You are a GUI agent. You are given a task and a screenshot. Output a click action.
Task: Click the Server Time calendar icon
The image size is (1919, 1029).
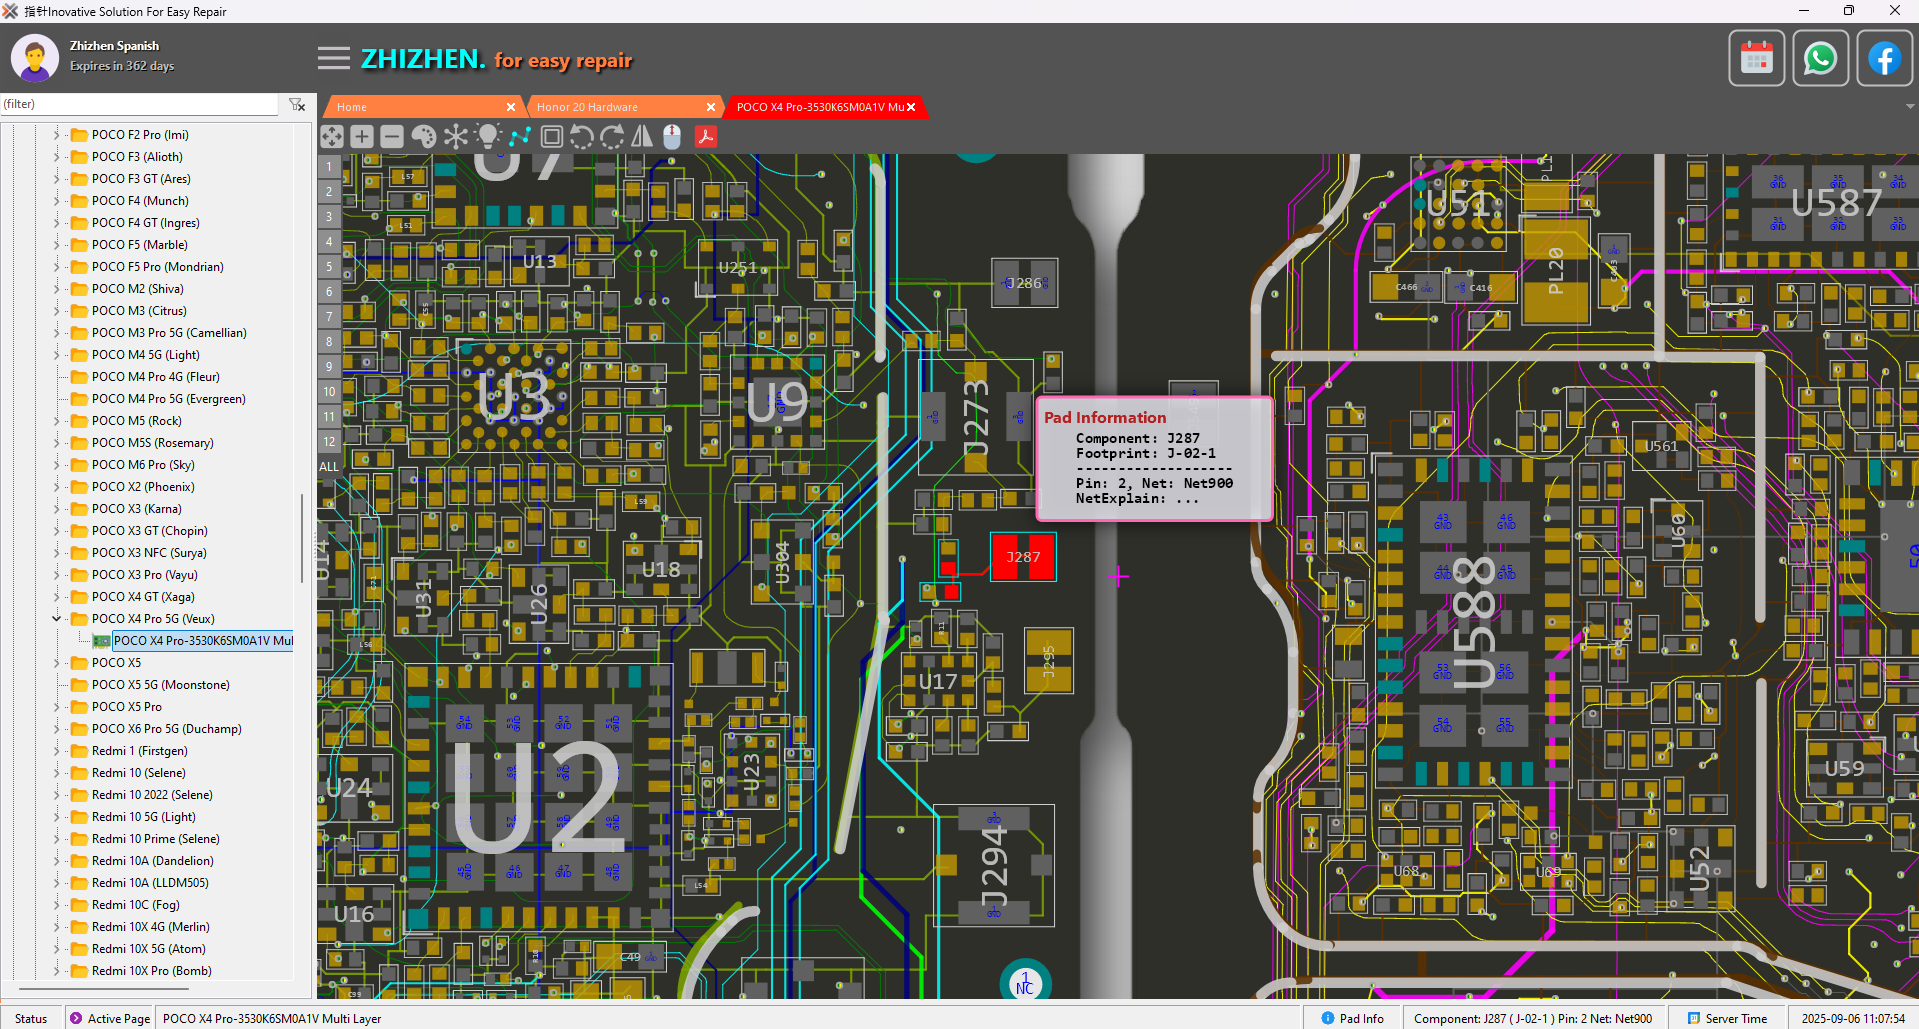[x=1694, y=1018]
